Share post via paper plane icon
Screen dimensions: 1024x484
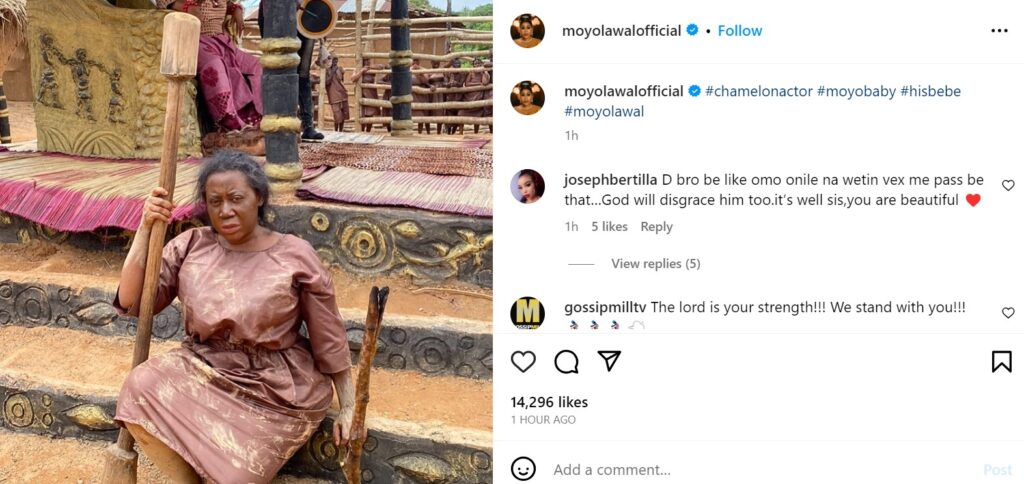pyautogui.click(x=609, y=361)
